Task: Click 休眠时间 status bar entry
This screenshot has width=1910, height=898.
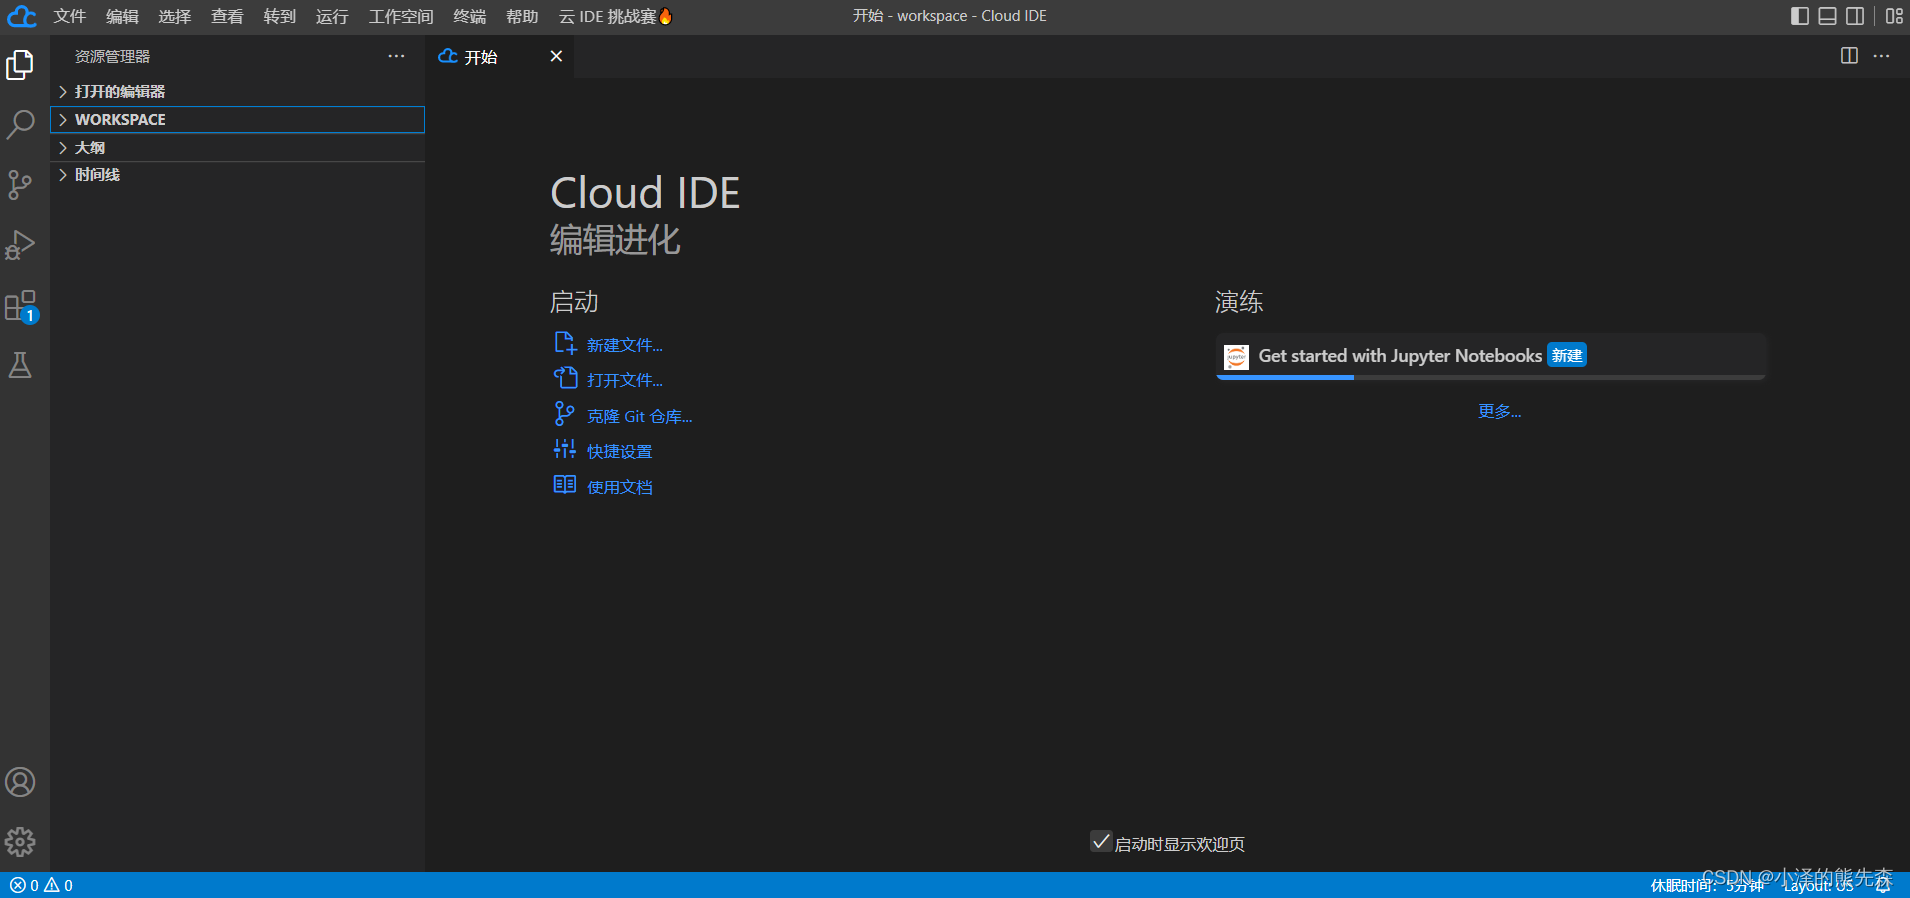Action: click(1706, 885)
